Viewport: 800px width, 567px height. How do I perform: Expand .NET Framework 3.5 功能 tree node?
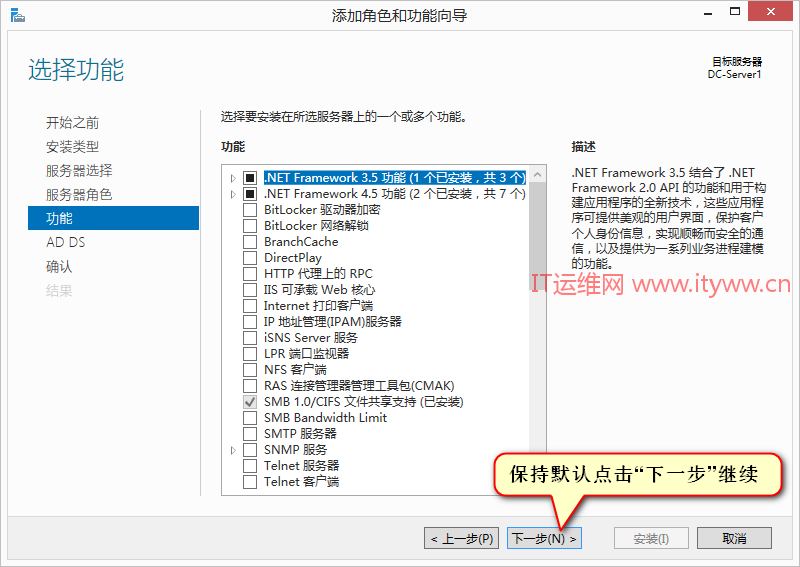point(233,178)
